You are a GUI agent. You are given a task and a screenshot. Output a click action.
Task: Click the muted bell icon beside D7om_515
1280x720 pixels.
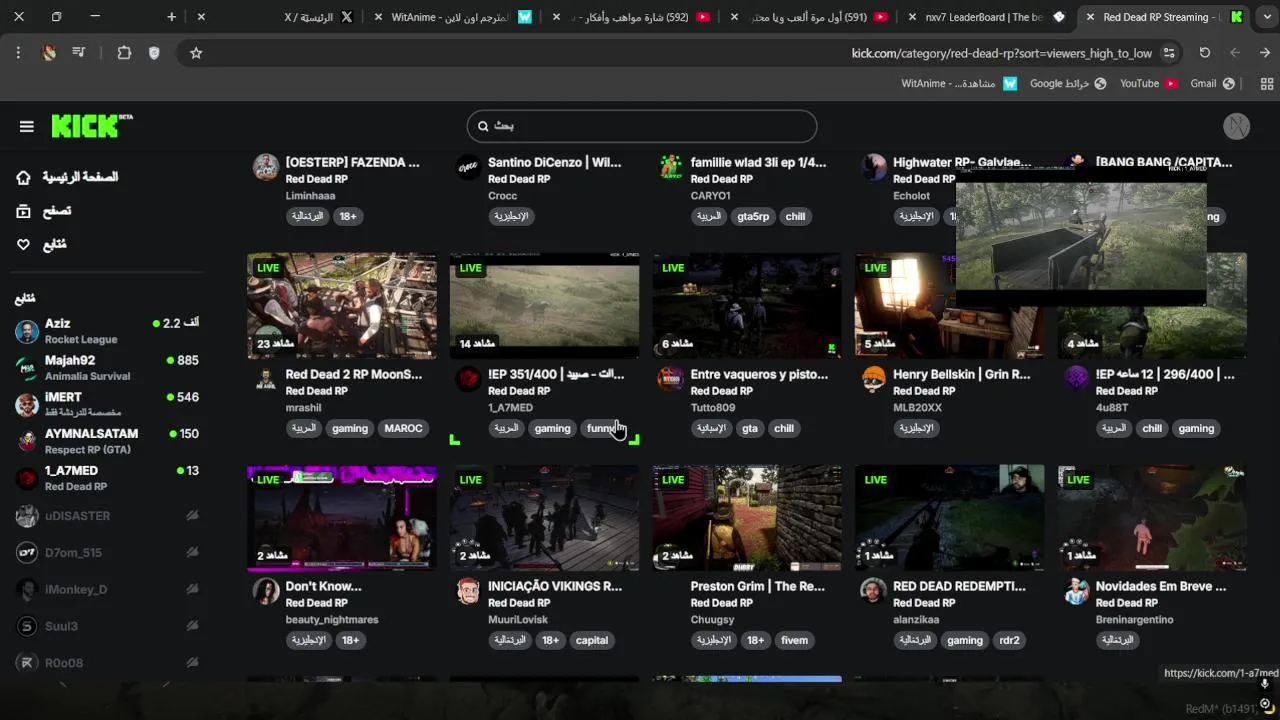[192, 553]
